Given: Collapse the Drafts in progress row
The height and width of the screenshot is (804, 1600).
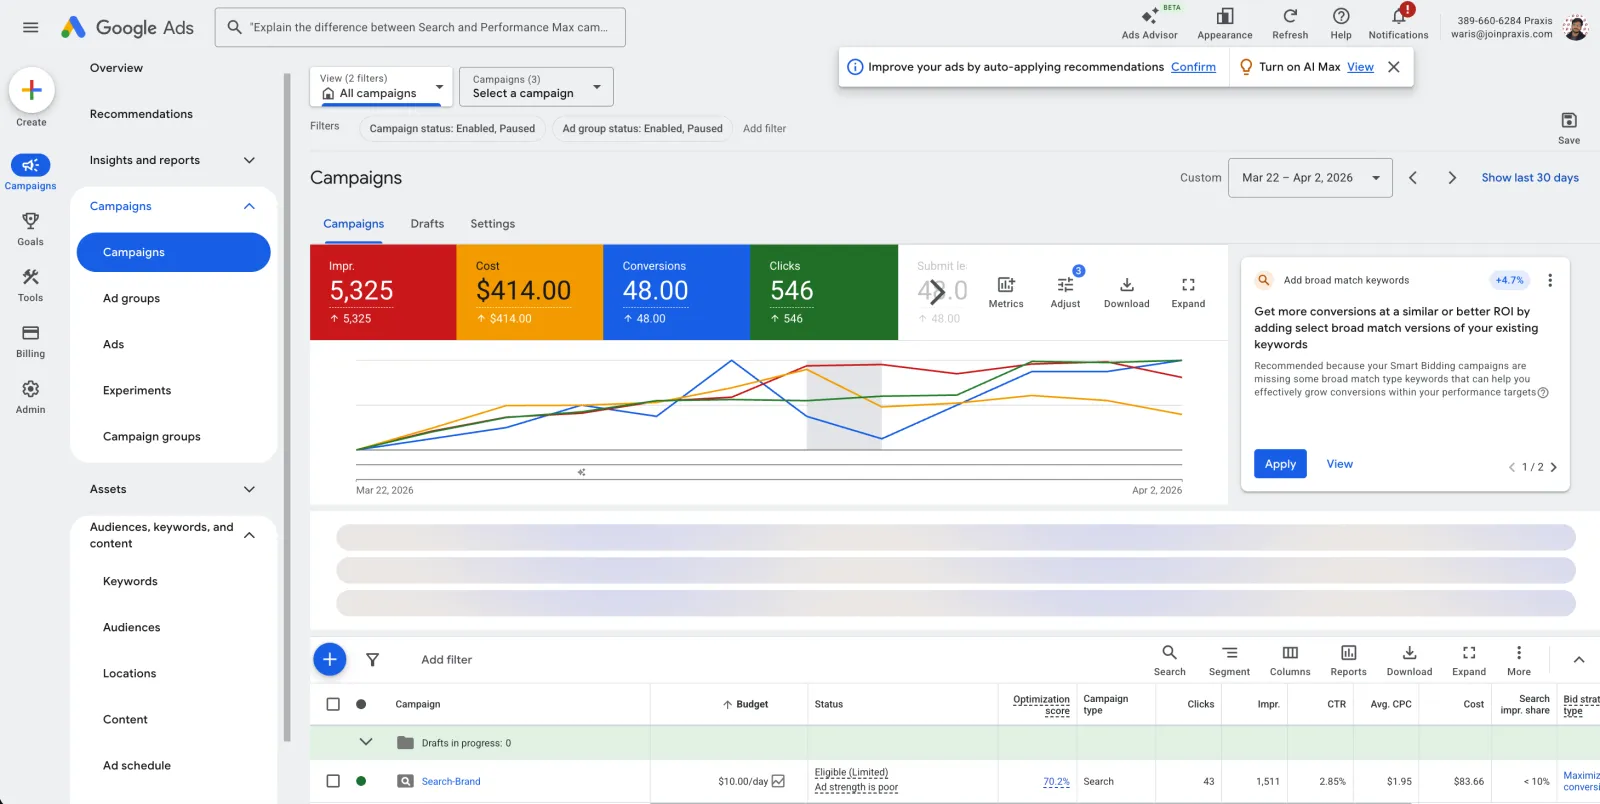Looking at the screenshot, I should click(x=366, y=742).
